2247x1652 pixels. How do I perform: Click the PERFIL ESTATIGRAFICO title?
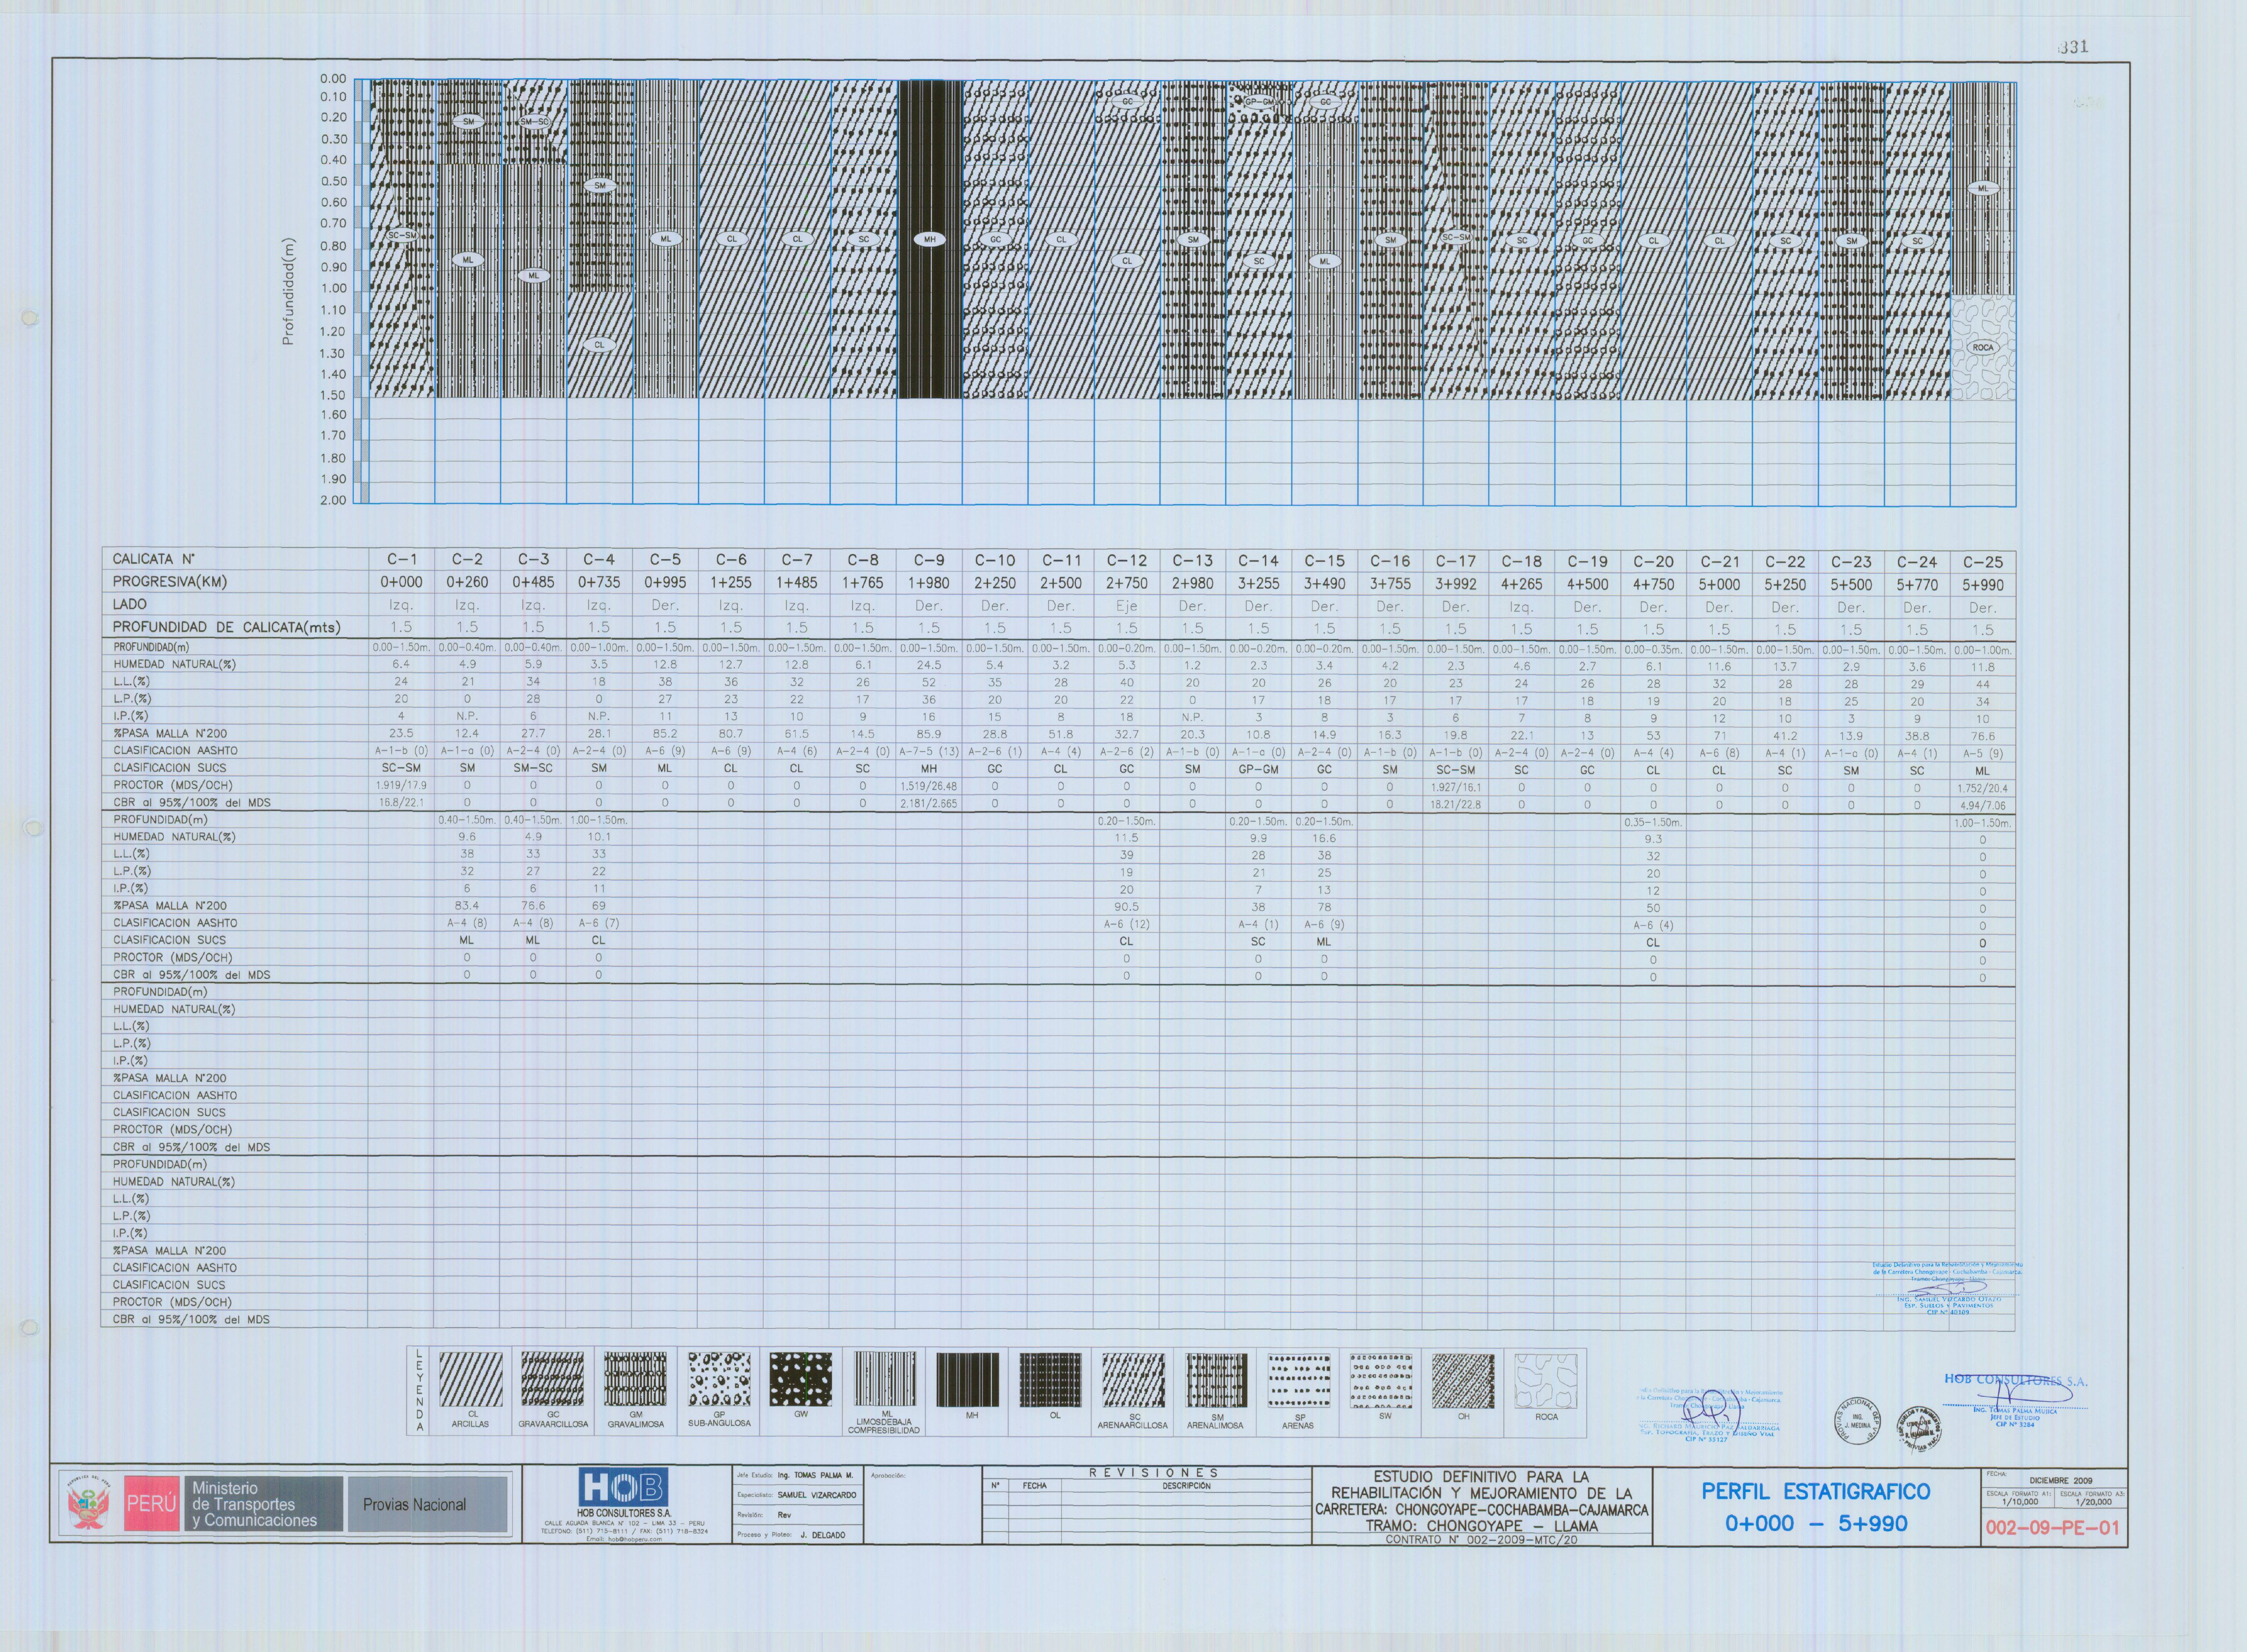1816,1492
